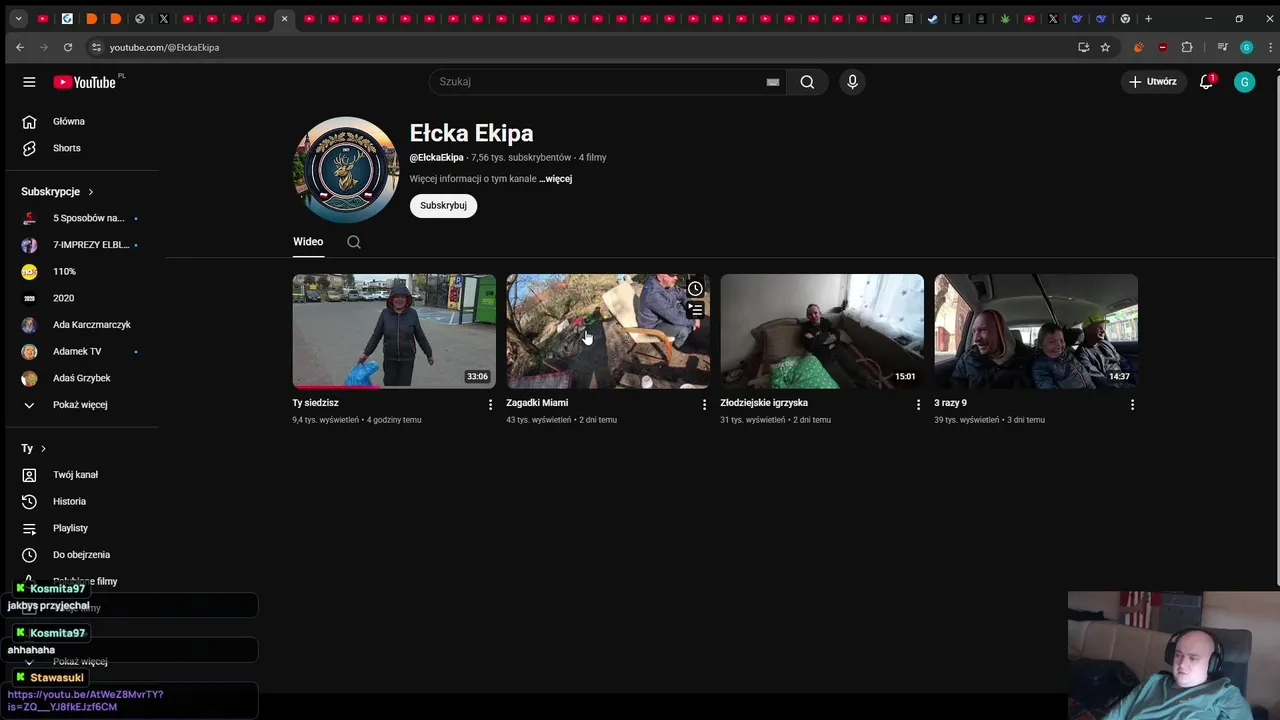This screenshot has width=1280, height=720.
Task: Open more options for Ty siedzisz
Action: click(x=490, y=405)
